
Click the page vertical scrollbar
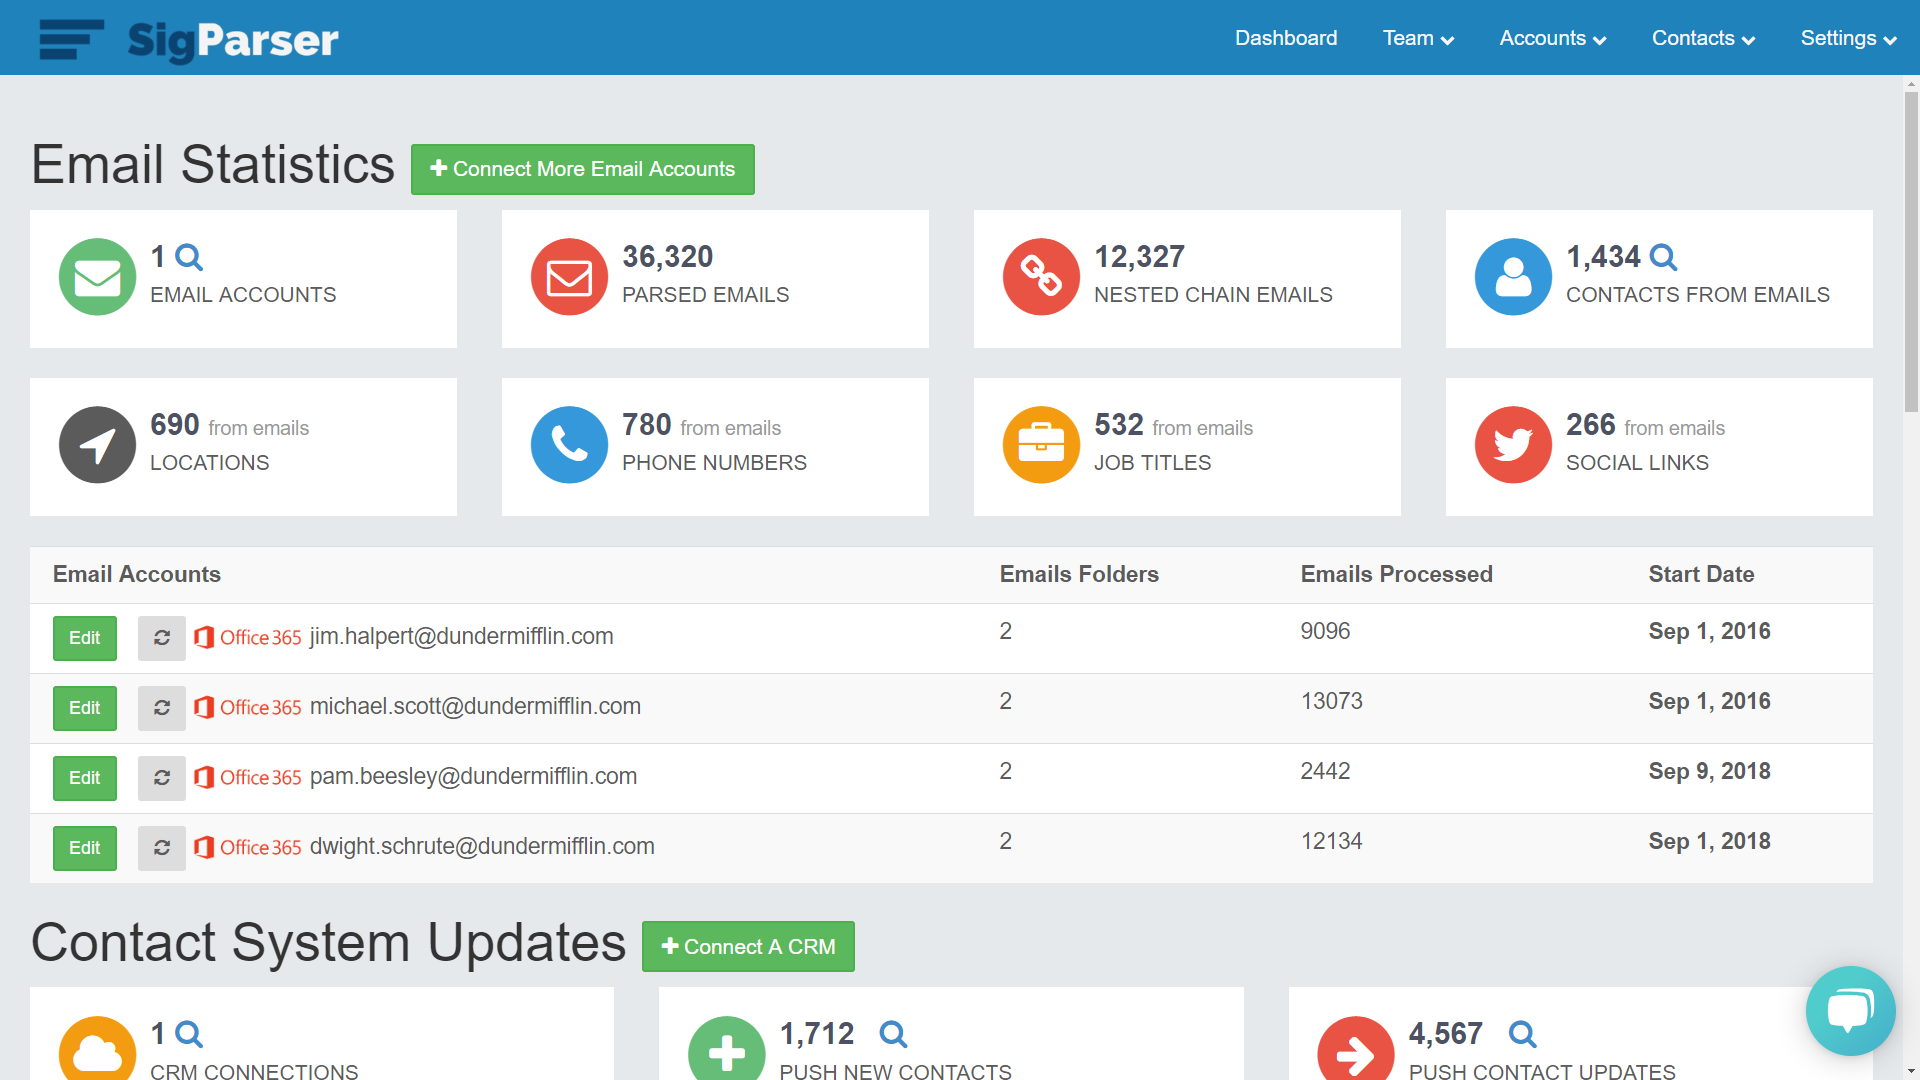(1911, 250)
